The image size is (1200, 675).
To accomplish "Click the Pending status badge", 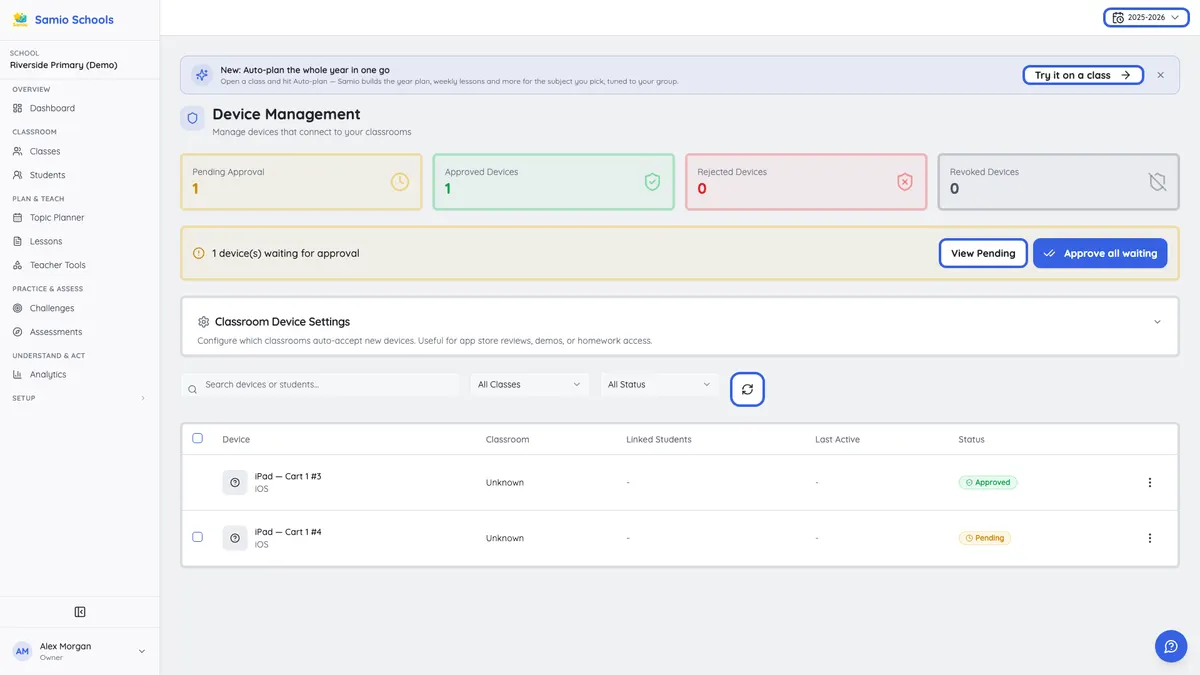I will [985, 538].
